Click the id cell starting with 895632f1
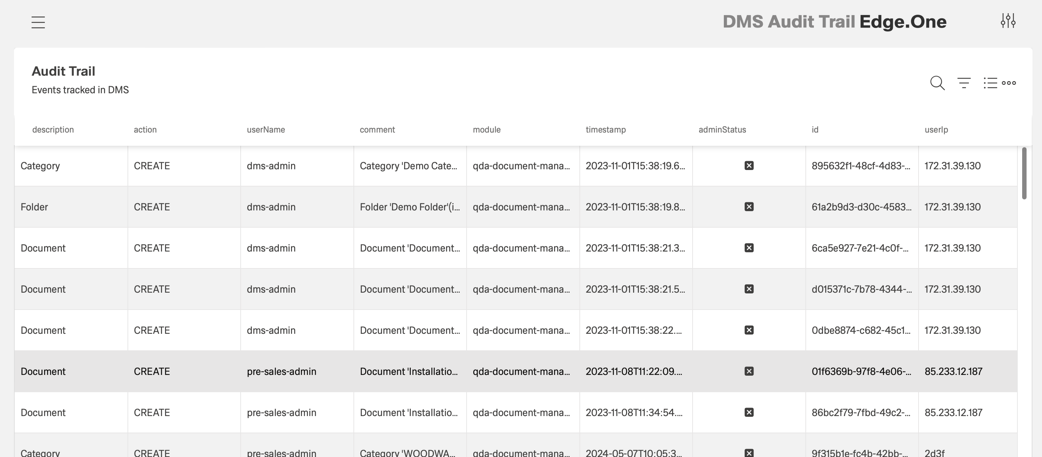 coord(860,166)
